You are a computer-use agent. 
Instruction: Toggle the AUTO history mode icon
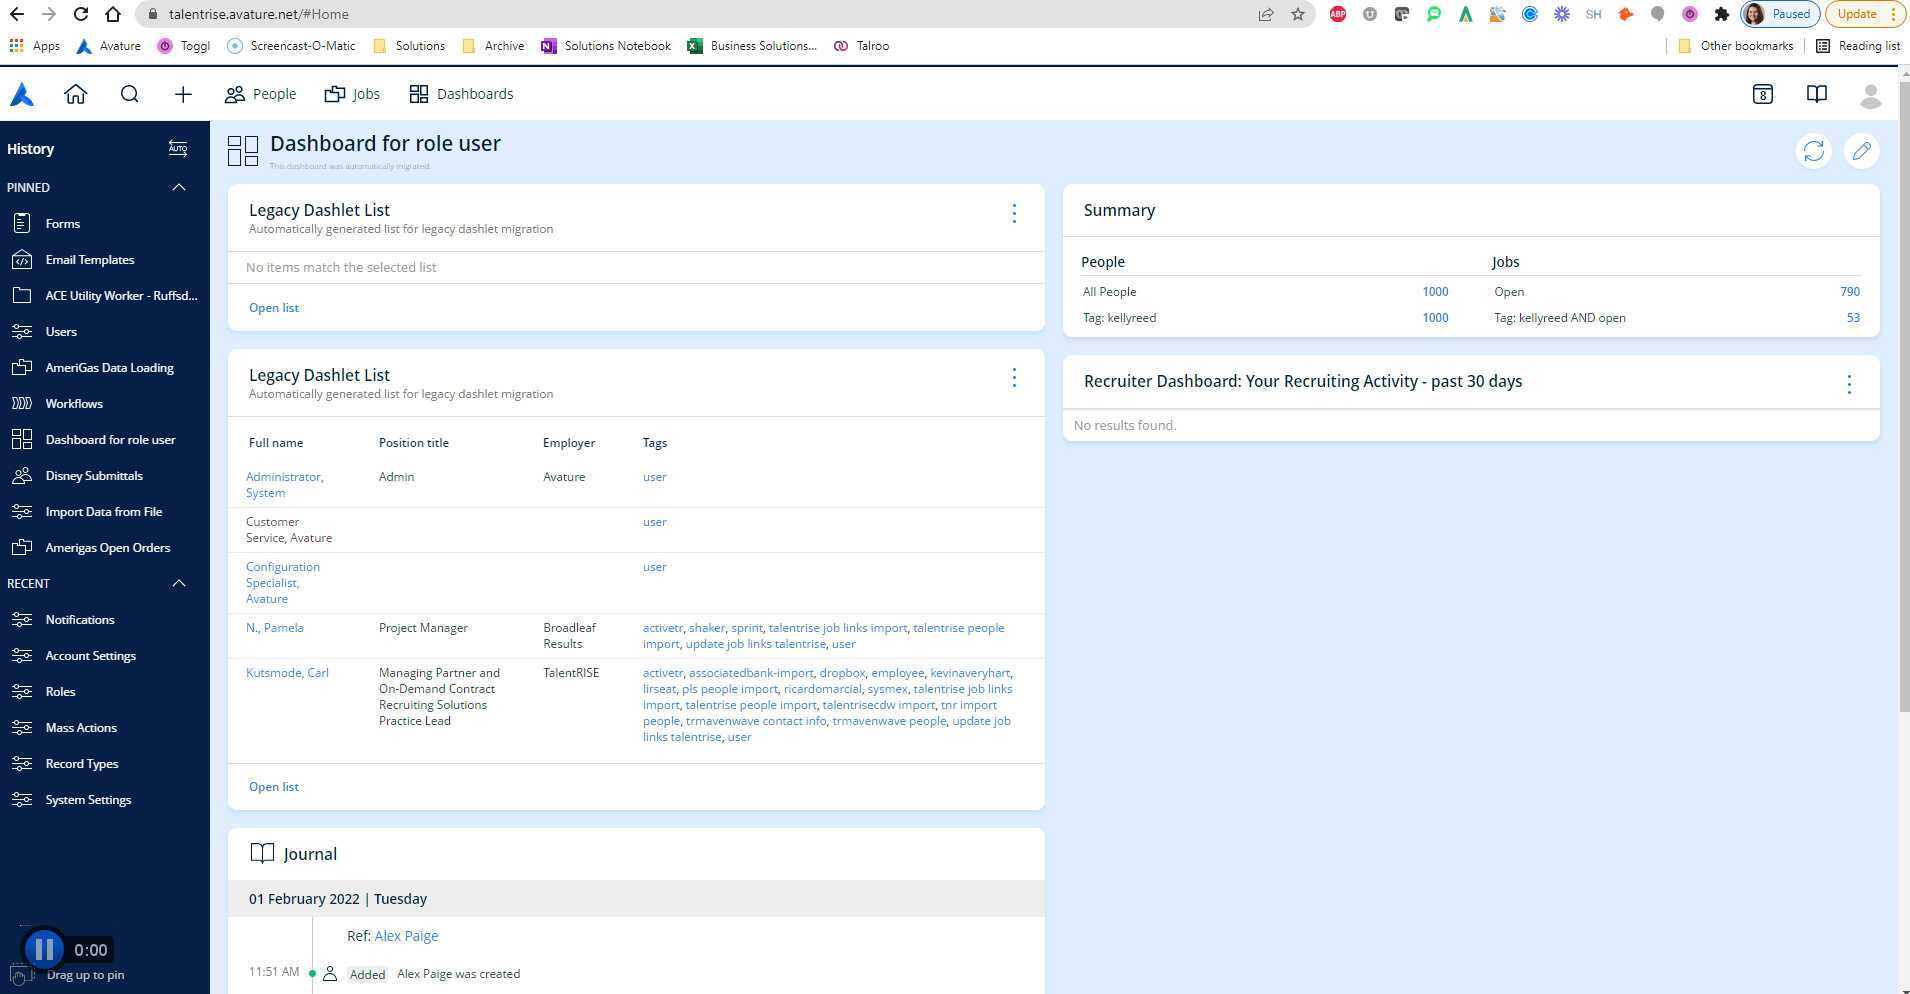coord(177,148)
